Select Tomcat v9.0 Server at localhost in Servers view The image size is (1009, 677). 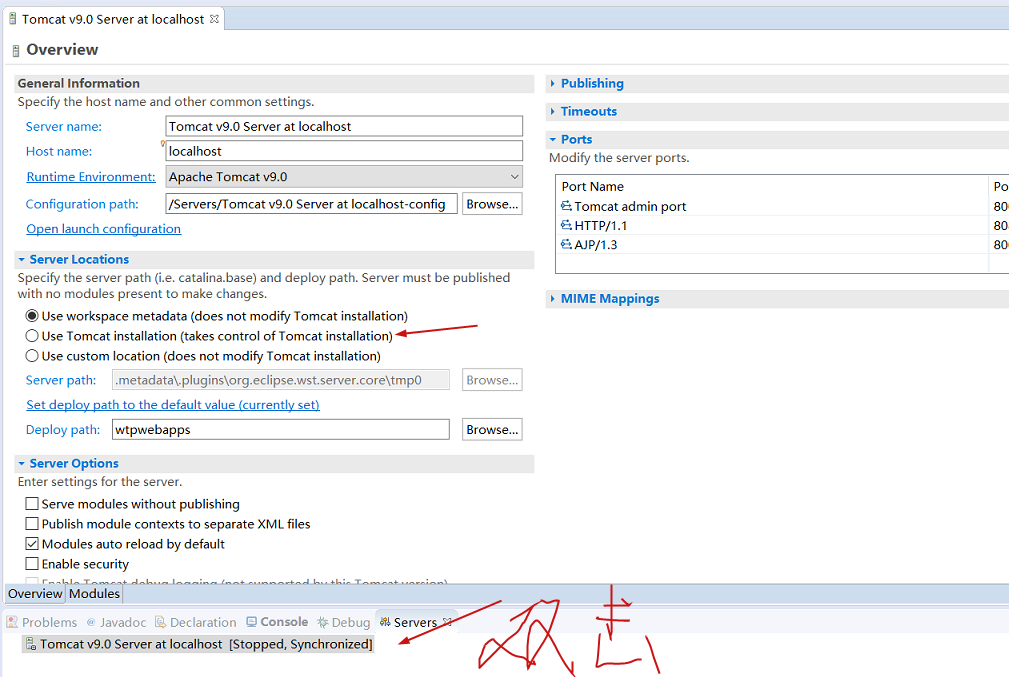(199, 644)
